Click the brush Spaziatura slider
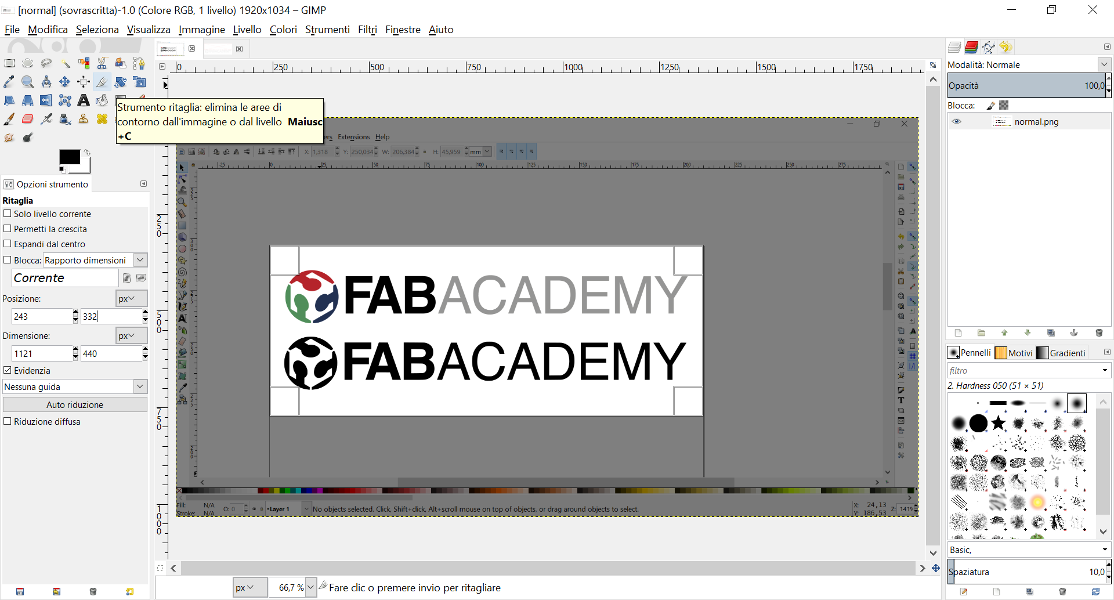 (x=1027, y=572)
